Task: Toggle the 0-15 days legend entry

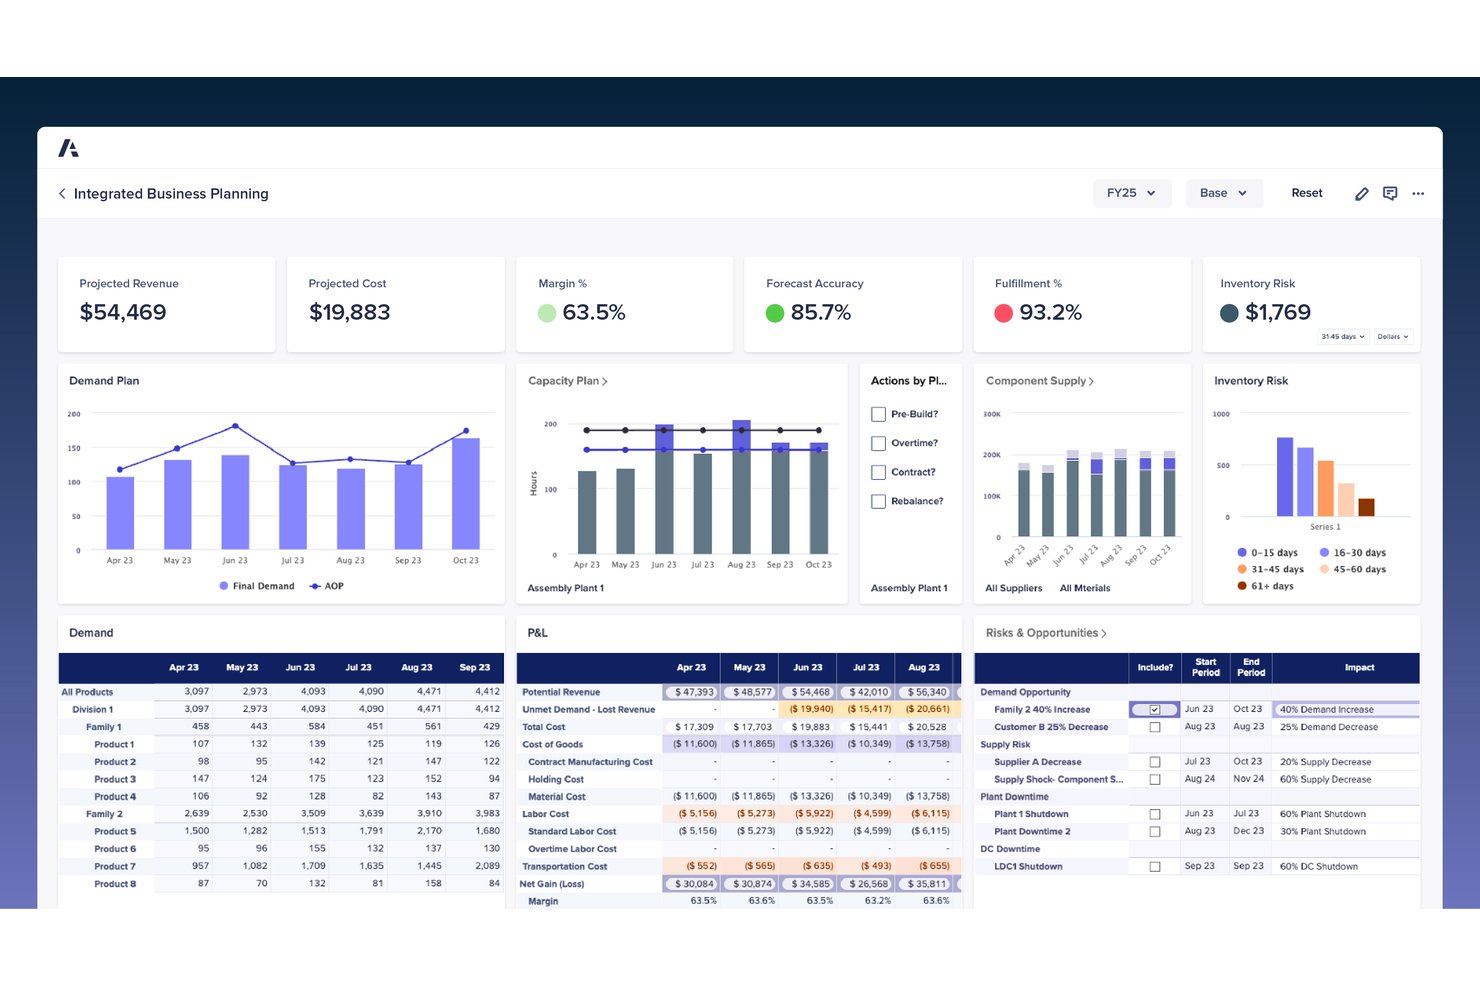Action: (x=1267, y=553)
